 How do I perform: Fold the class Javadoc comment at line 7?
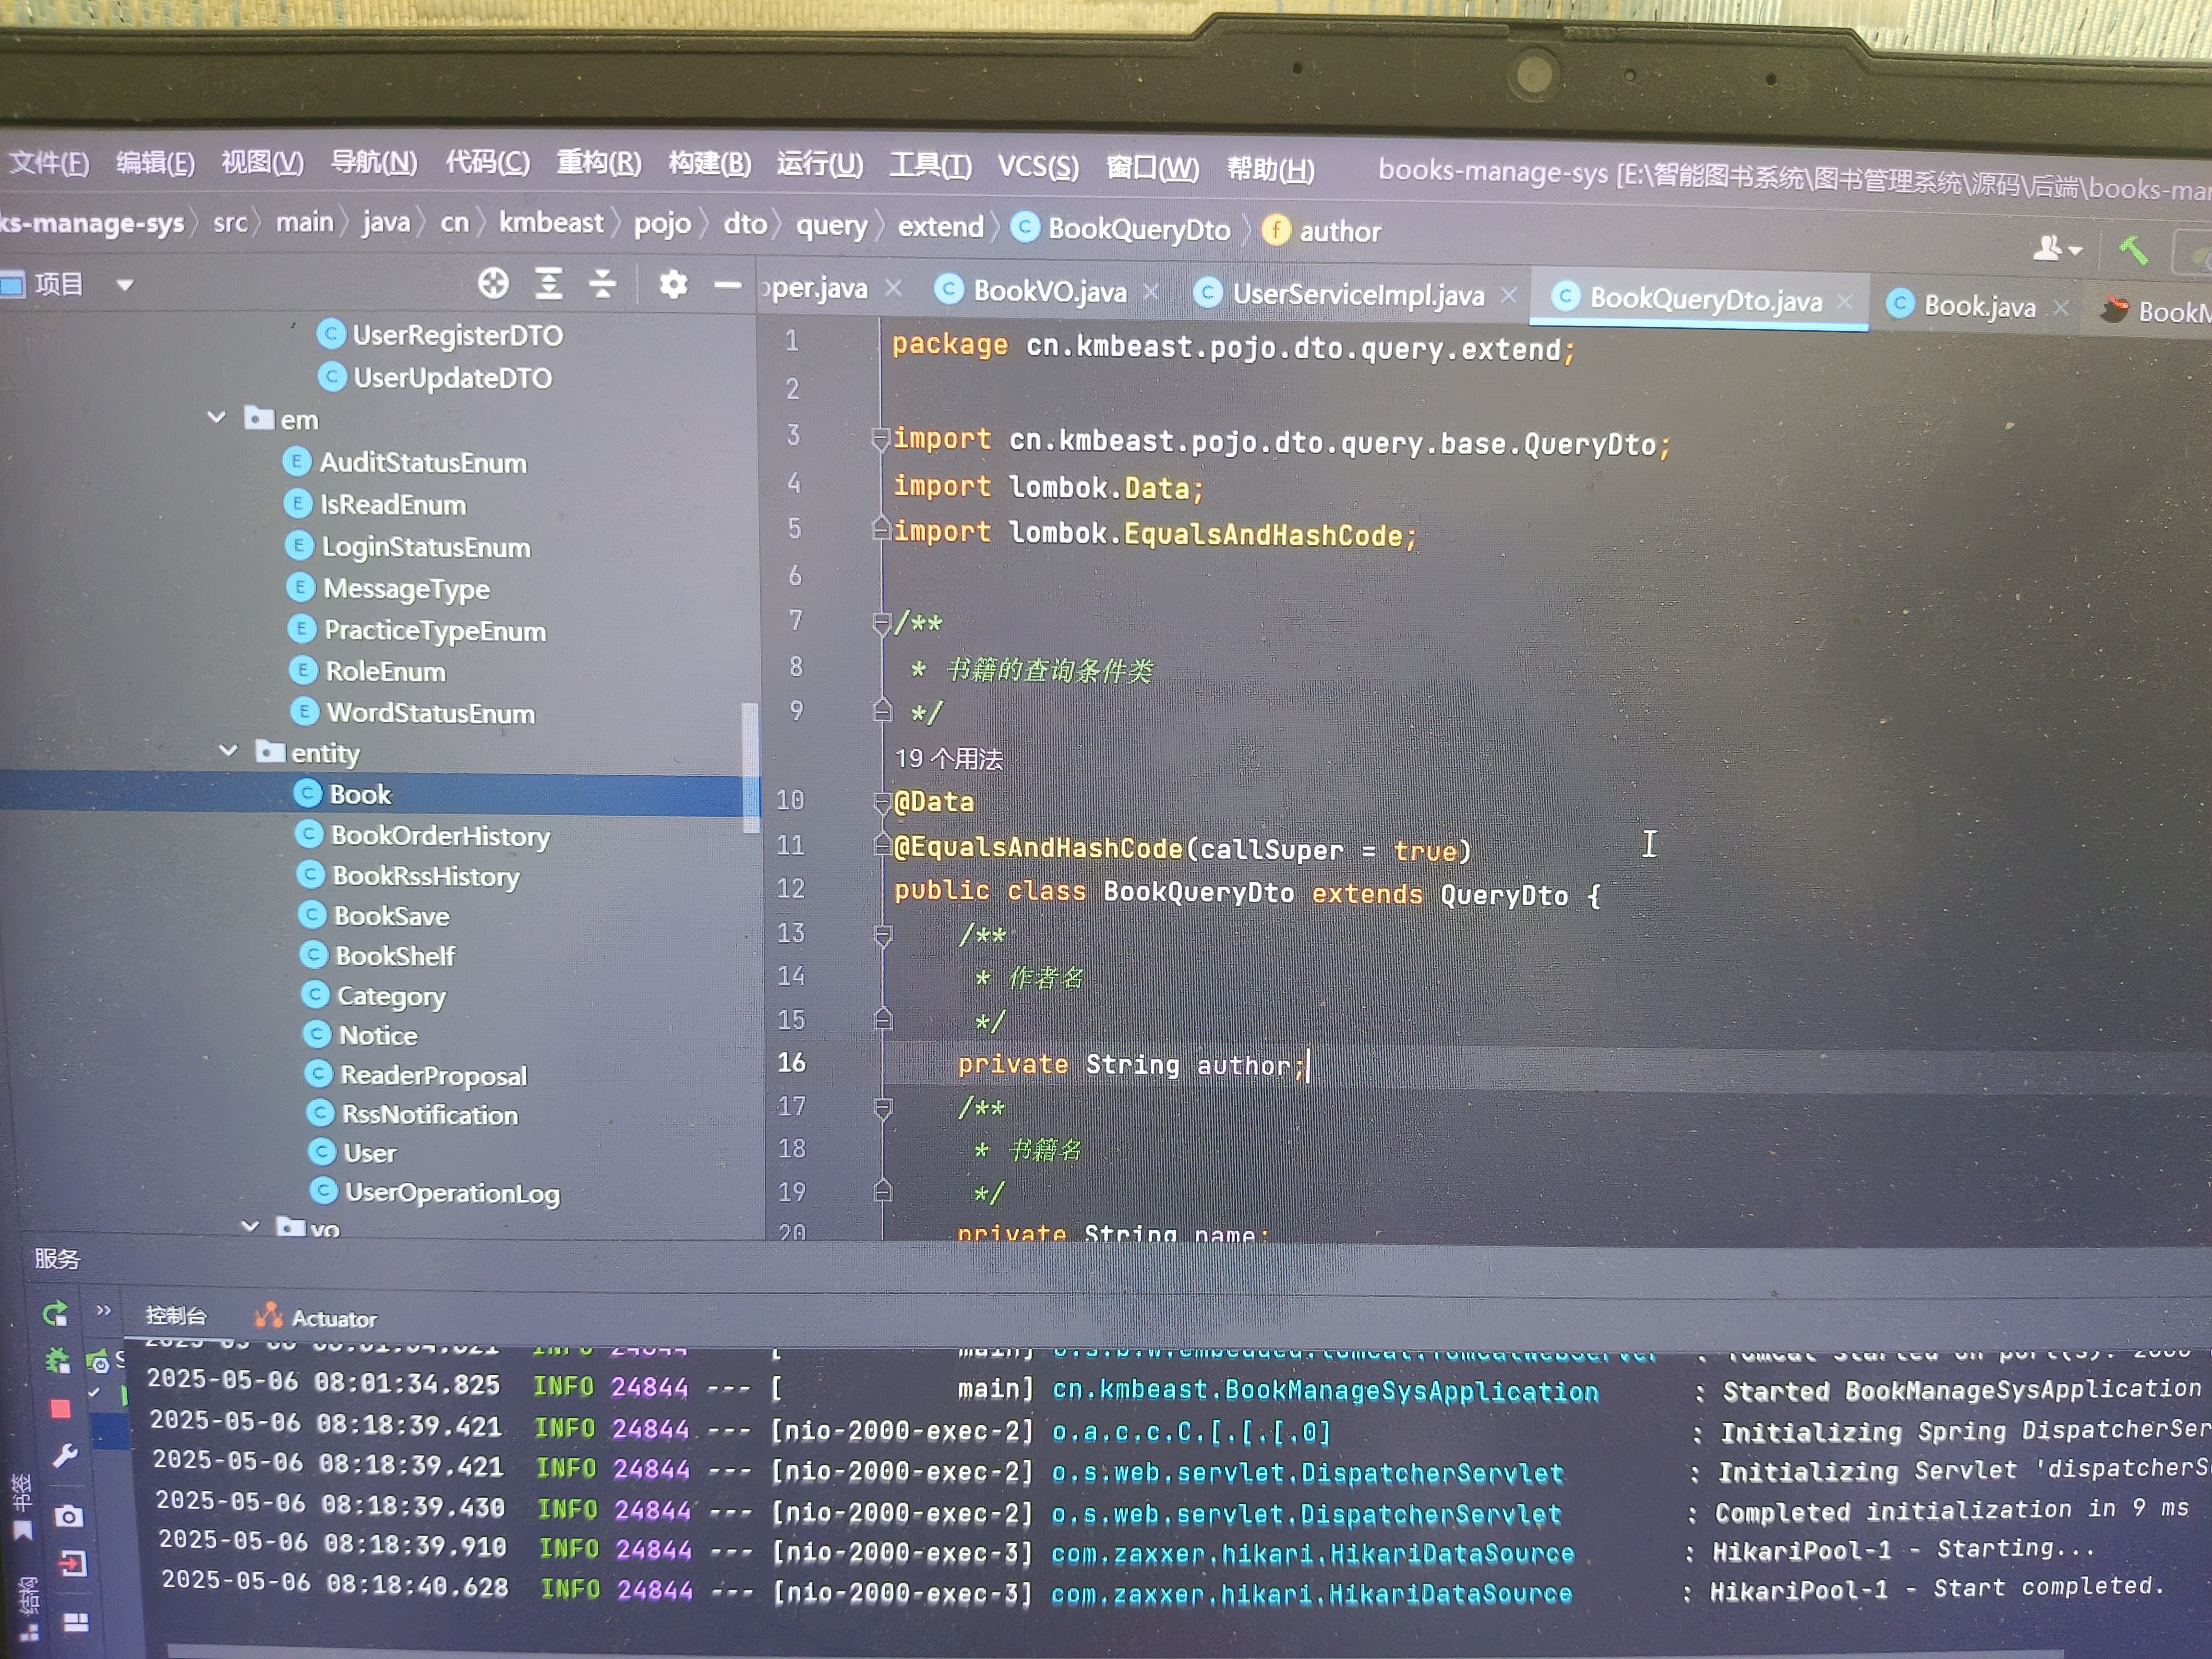click(881, 624)
